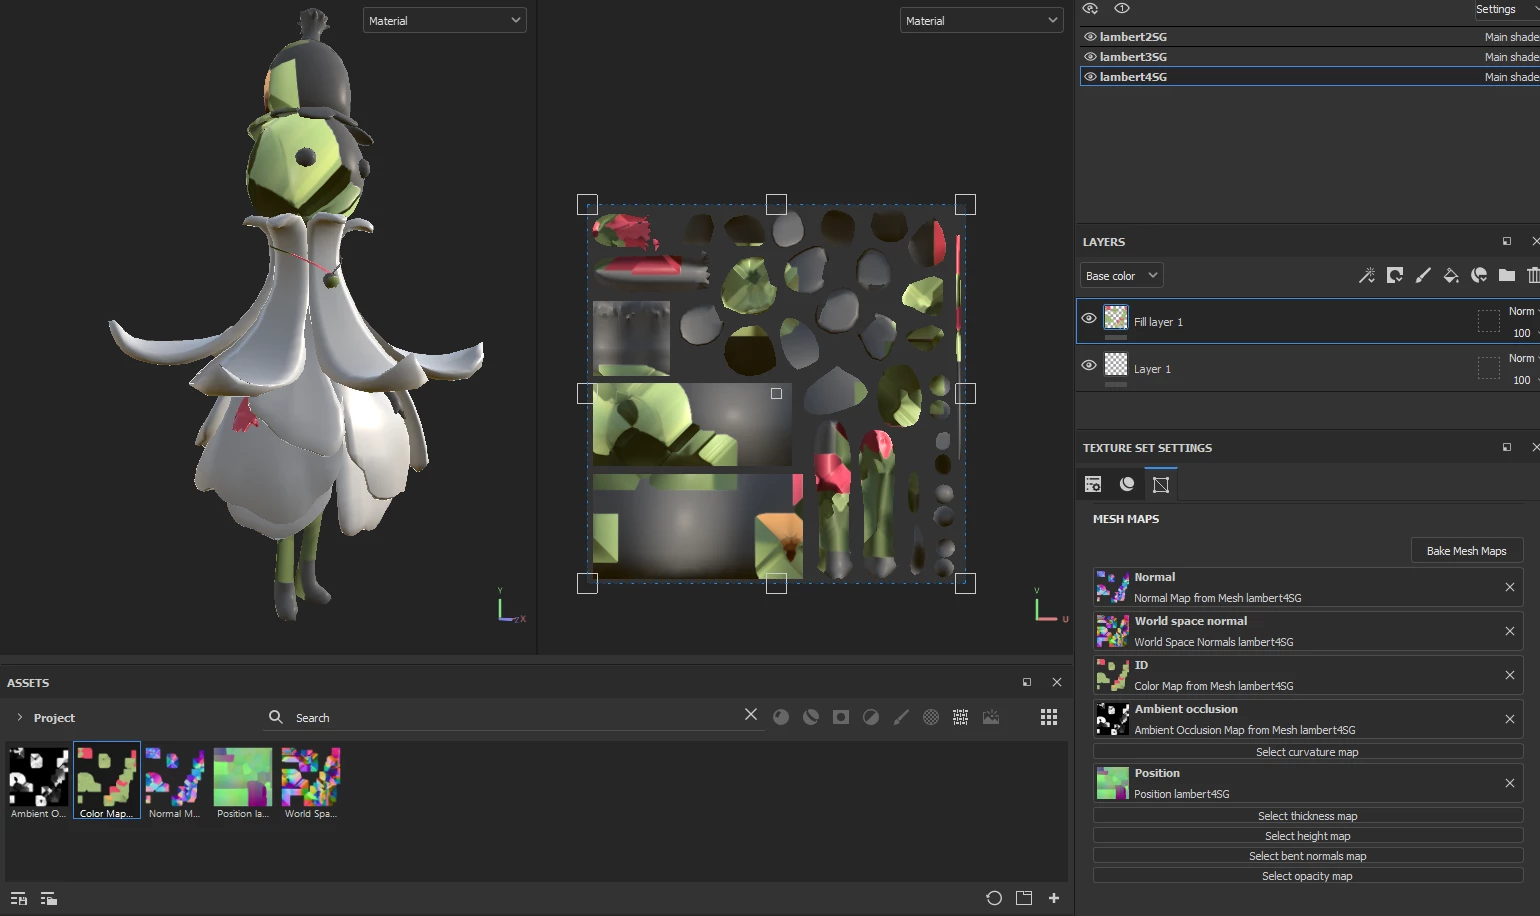Filter assets by smart materials icon
The height and width of the screenshot is (916, 1540).
pyautogui.click(x=811, y=717)
